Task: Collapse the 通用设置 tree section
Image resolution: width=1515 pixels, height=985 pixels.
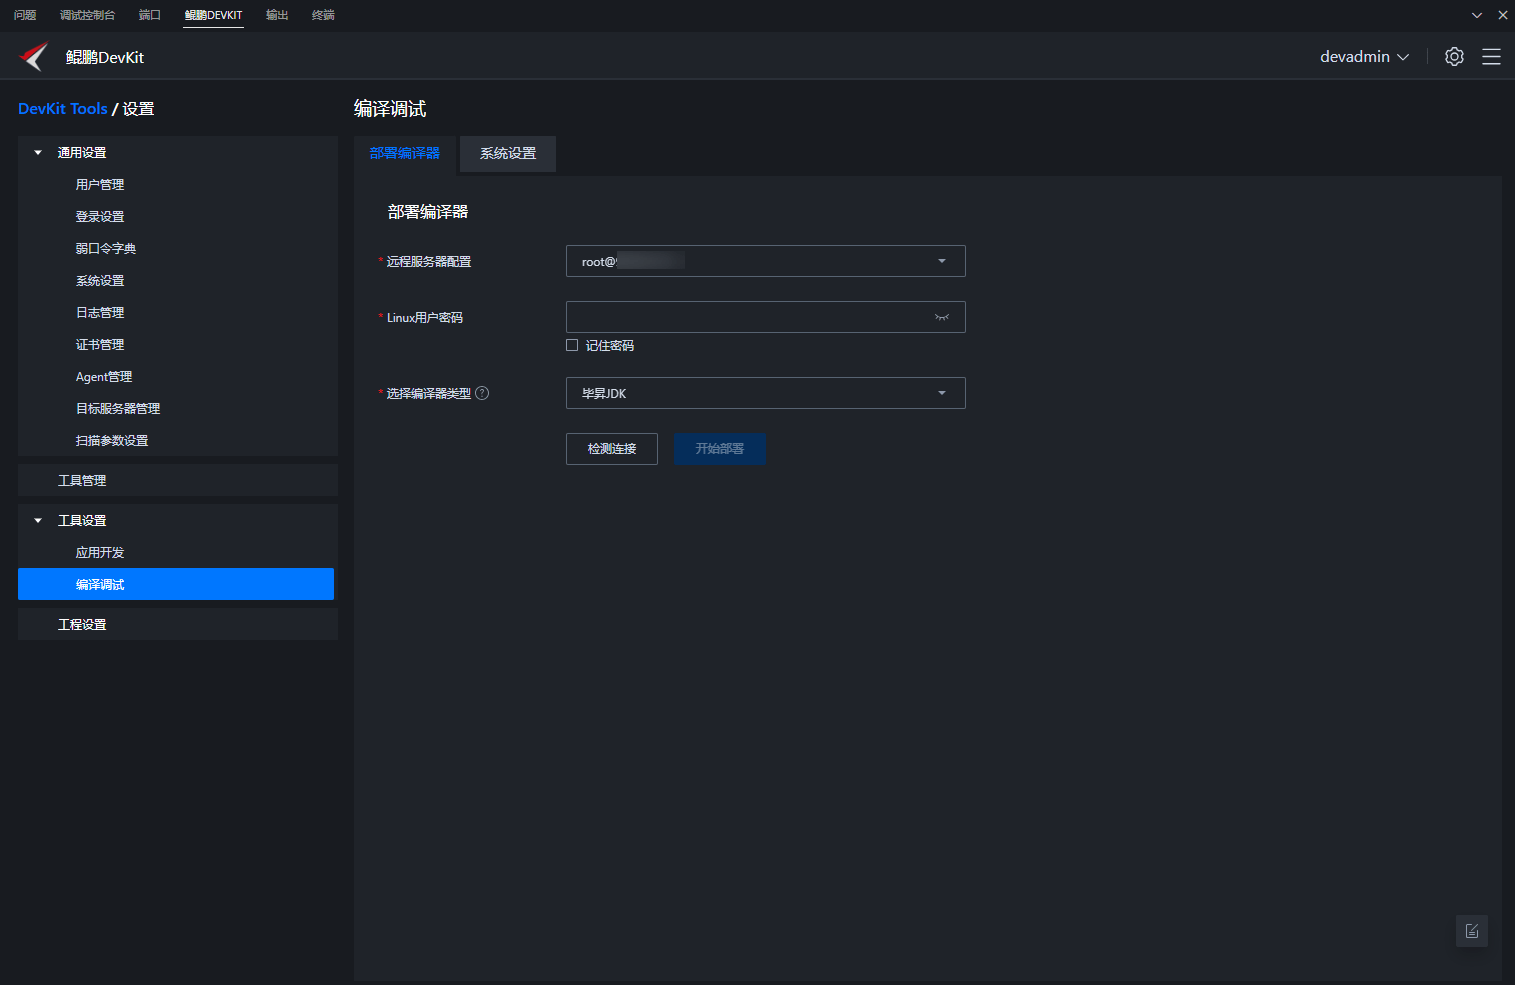Action: coord(38,153)
